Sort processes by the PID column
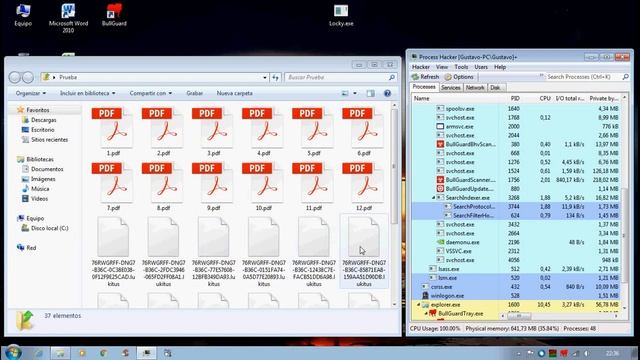This screenshot has width=640, height=360. coord(515,98)
